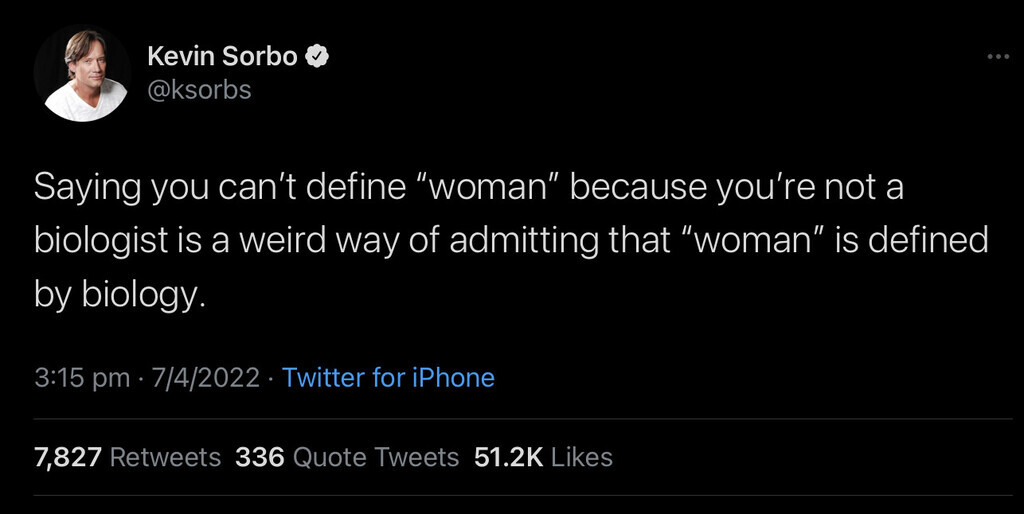Open the @ksorbs handle link

(199, 90)
